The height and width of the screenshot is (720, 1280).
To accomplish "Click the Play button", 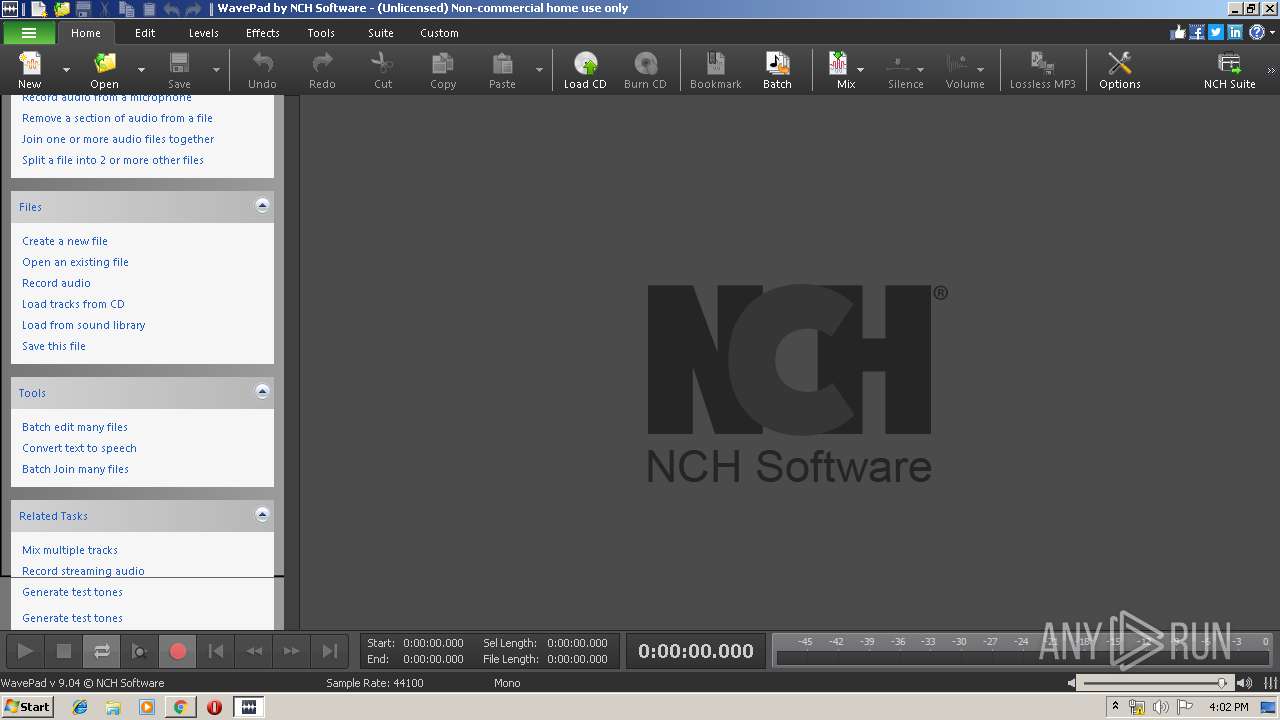I will [x=26, y=651].
